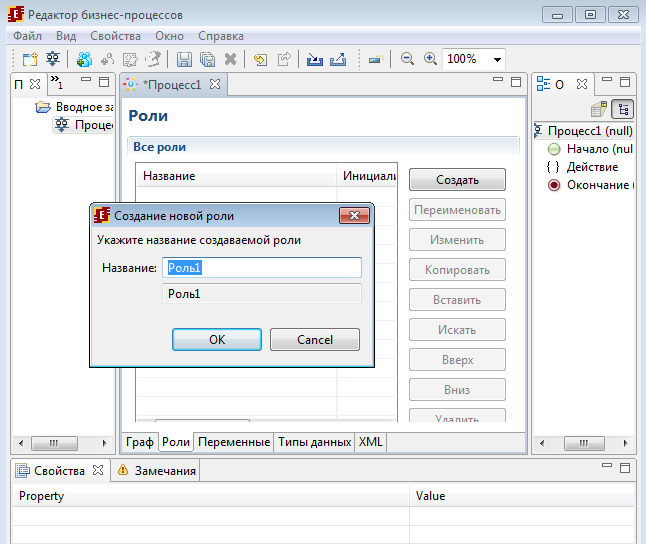Click left panel horizontal scrollbar thumb
This screenshot has width=646, height=544.
[54, 443]
